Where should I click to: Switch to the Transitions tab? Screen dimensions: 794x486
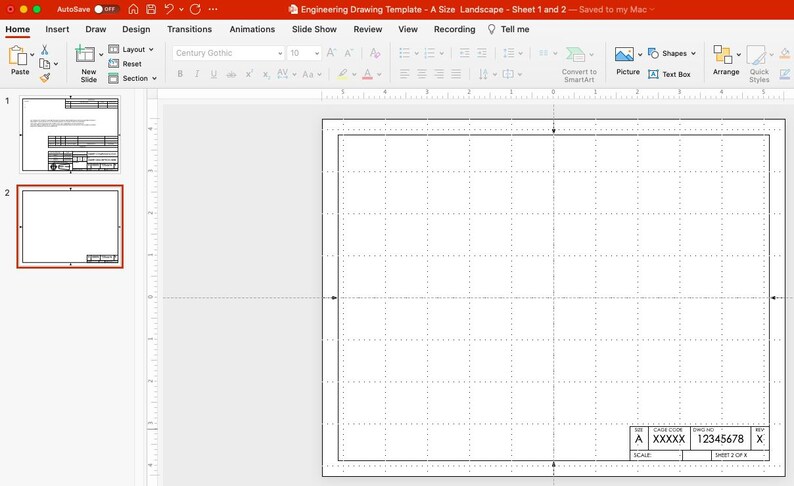[189, 29]
